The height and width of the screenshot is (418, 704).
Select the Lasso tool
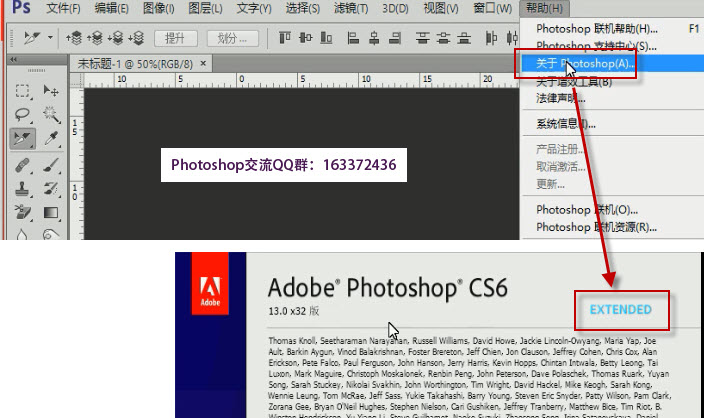(22, 115)
